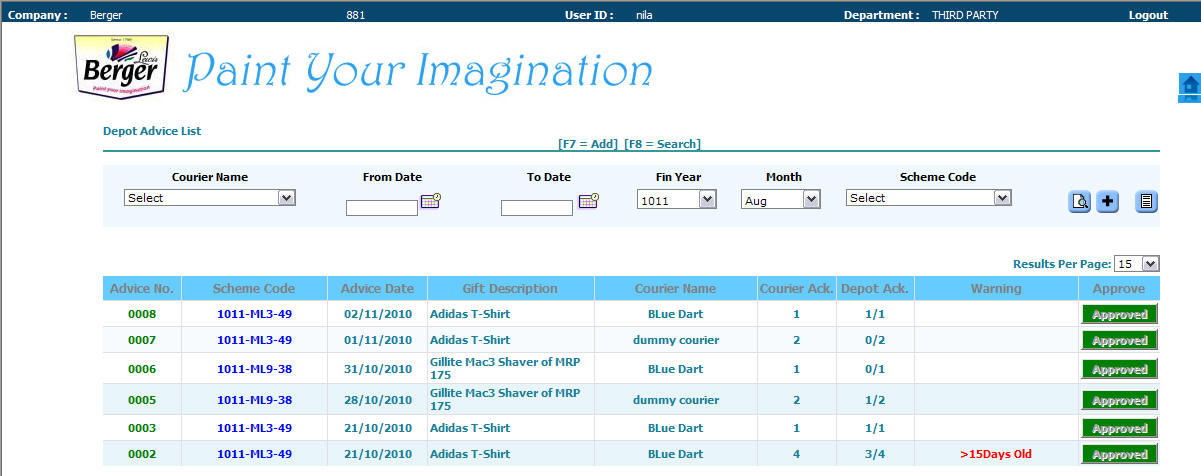
Task: Click Approved button for advice 0006
Action: [x=1119, y=370]
